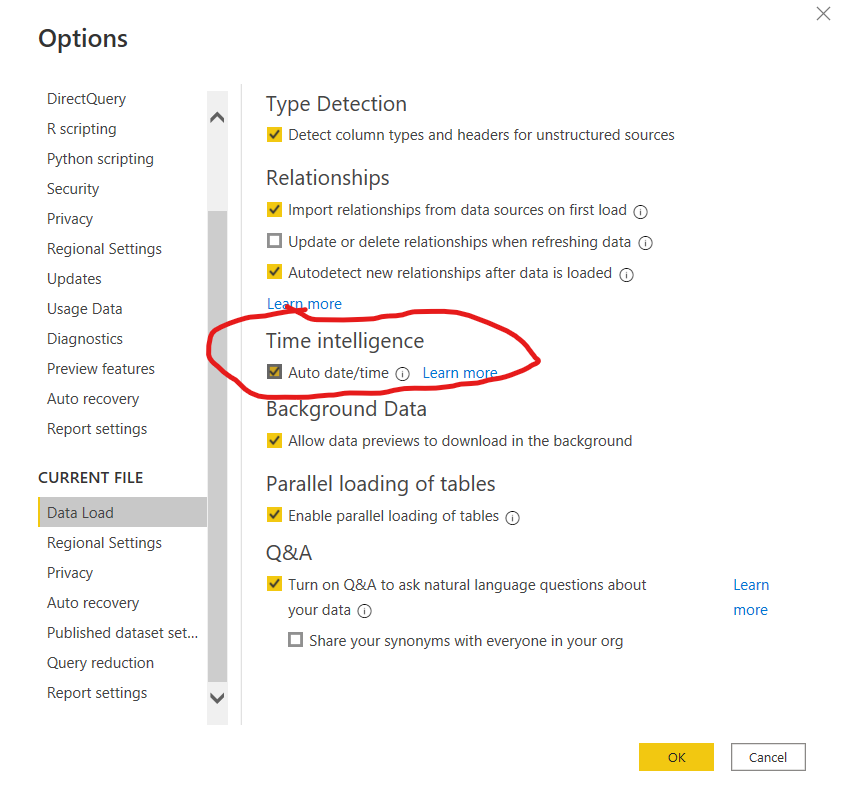
Task: Confirm changes with the OK button
Action: pos(676,757)
